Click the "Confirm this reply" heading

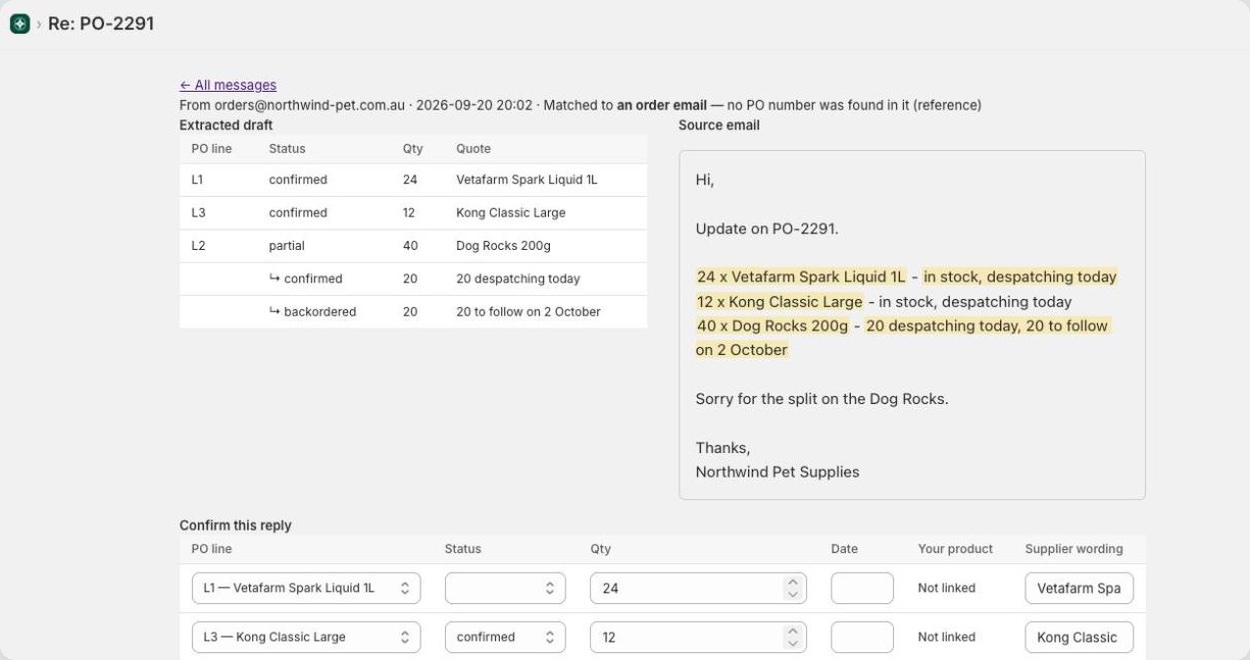click(236, 525)
